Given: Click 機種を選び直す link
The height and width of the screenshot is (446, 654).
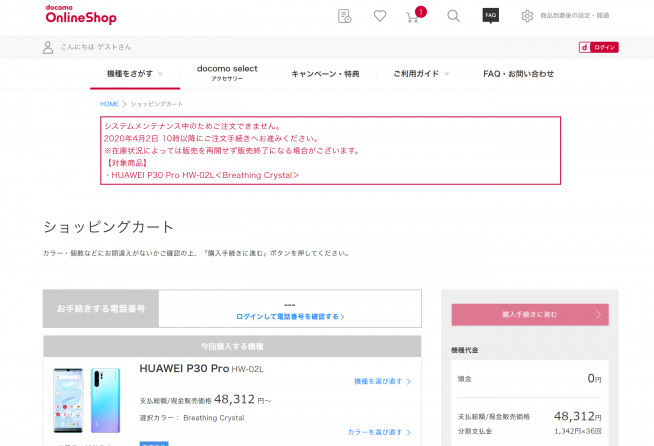Looking at the screenshot, I should tap(382, 381).
